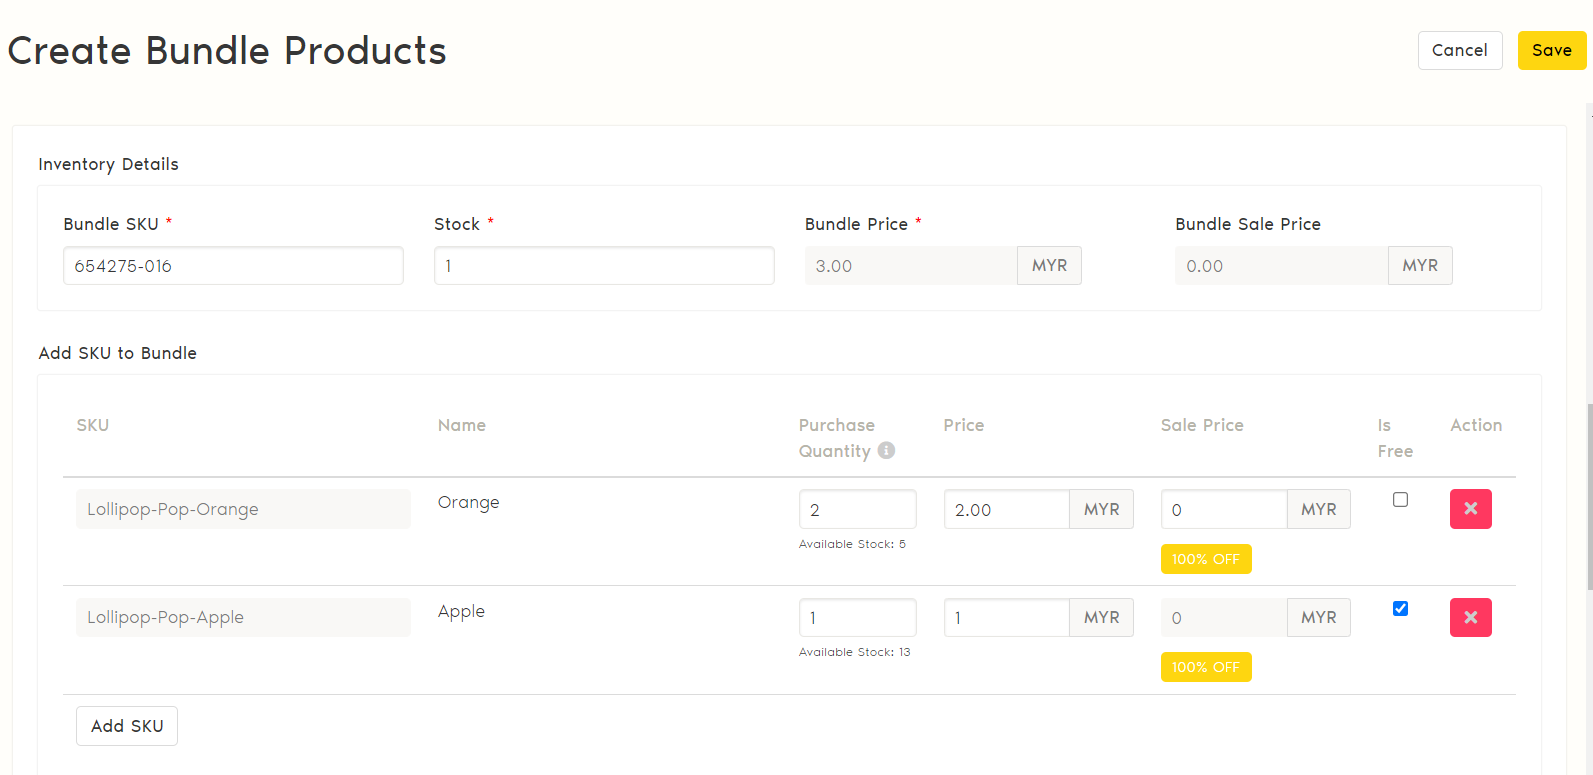1593x775 pixels.
Task: Click the Bundle Price field
Action: [x=911, y=266]
